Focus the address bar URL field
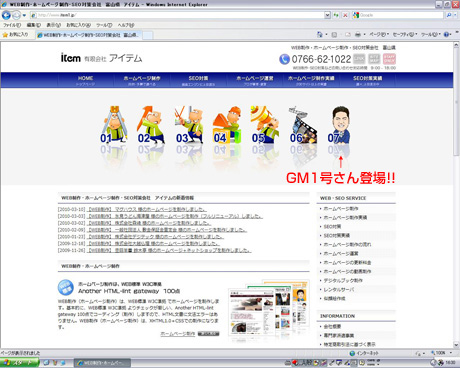Viewport: 460px width, 368px height. (177, 15)
